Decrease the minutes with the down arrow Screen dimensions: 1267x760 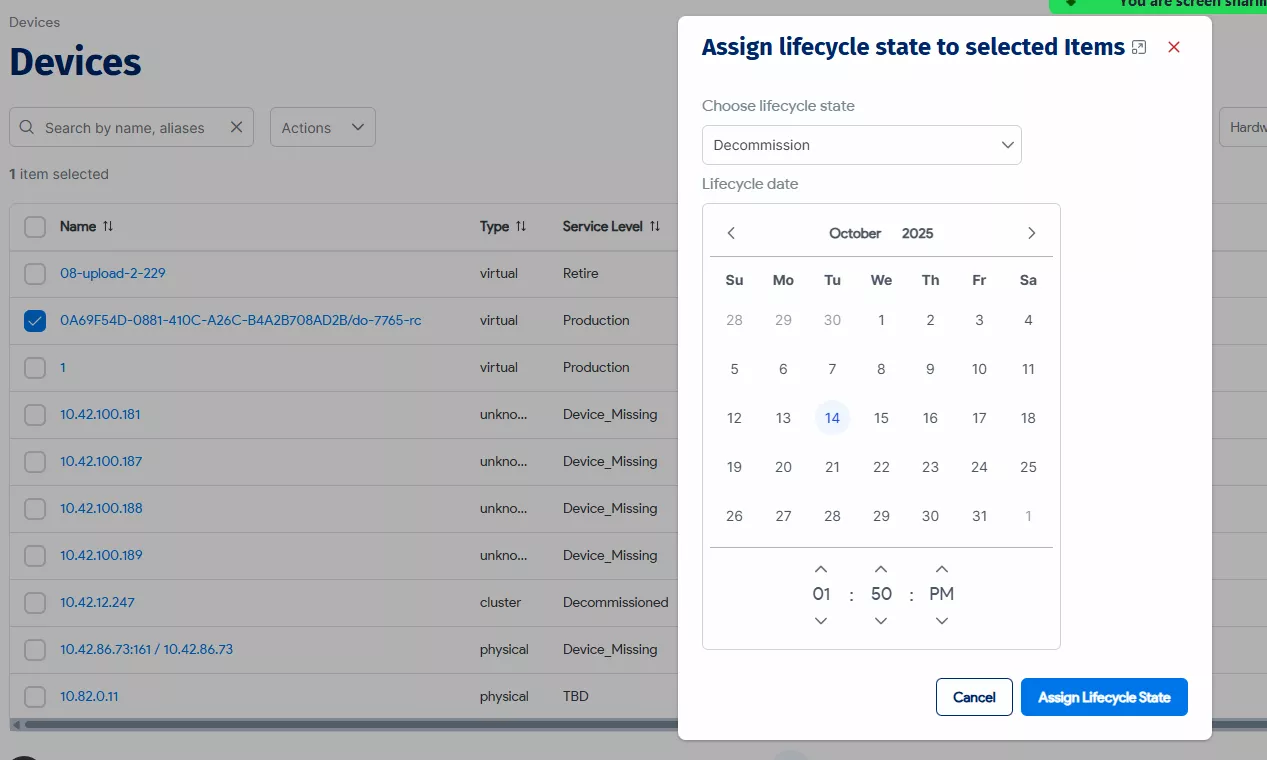pyautogui.click(x=881, y=621)
